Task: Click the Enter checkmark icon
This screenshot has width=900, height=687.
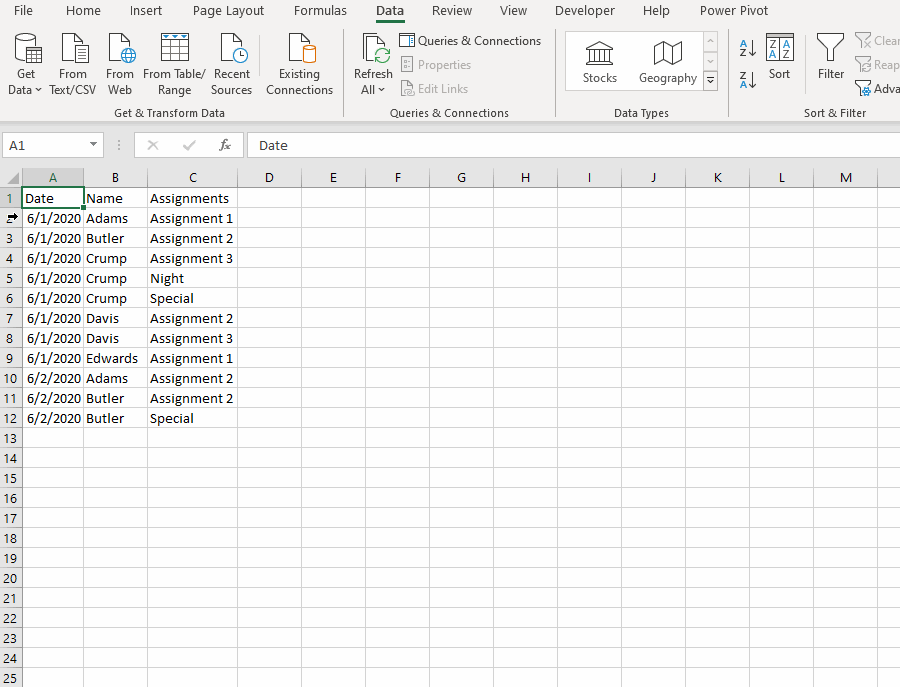Action: 189,145
